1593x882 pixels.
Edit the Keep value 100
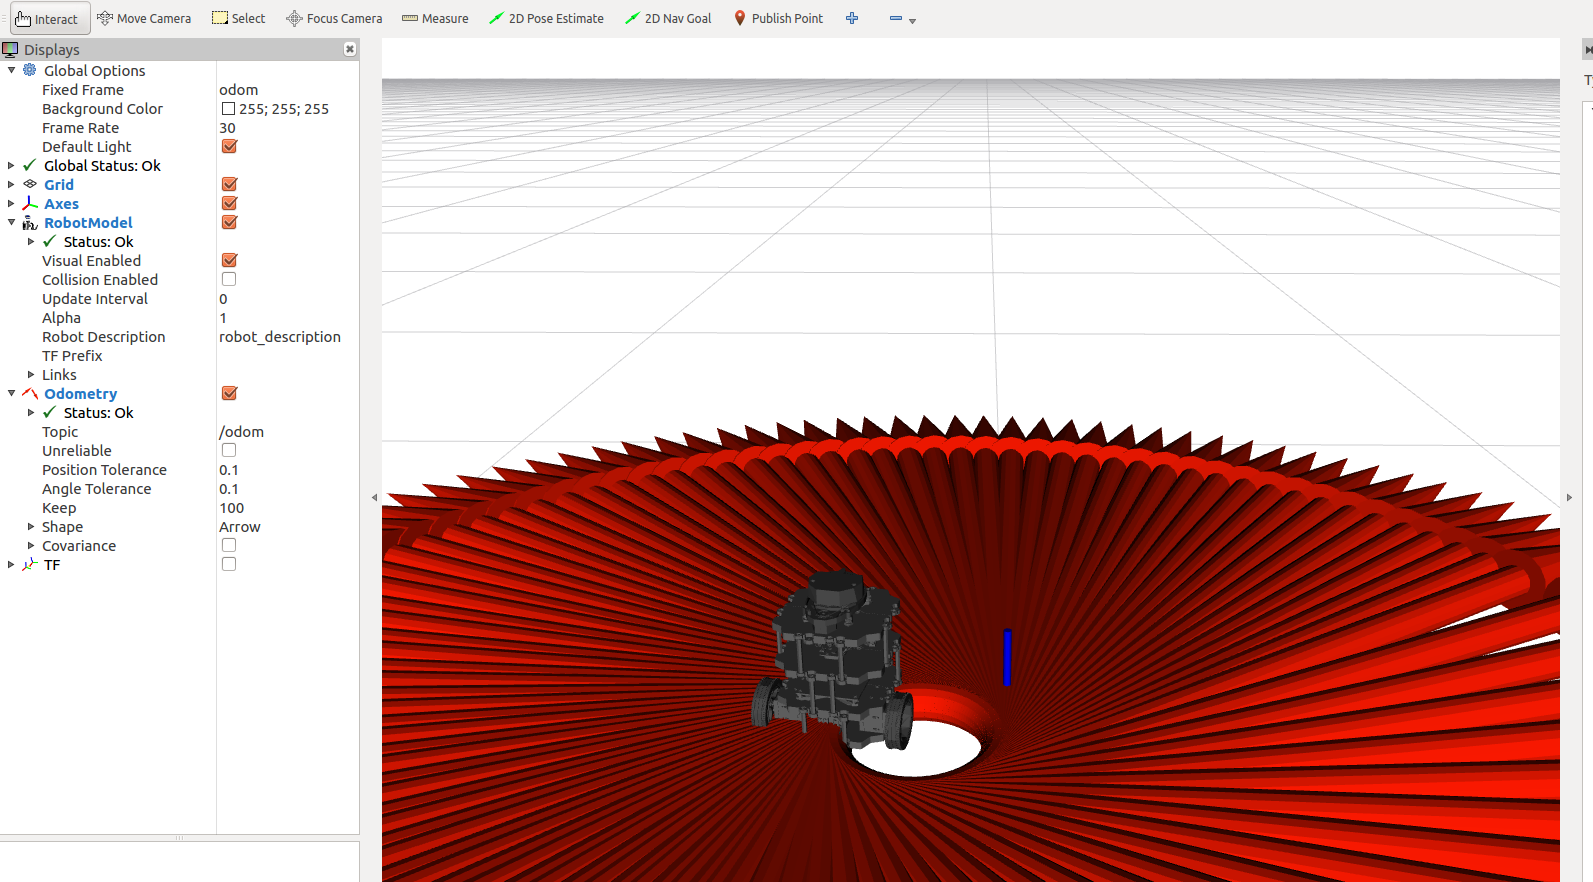[287, 507]
